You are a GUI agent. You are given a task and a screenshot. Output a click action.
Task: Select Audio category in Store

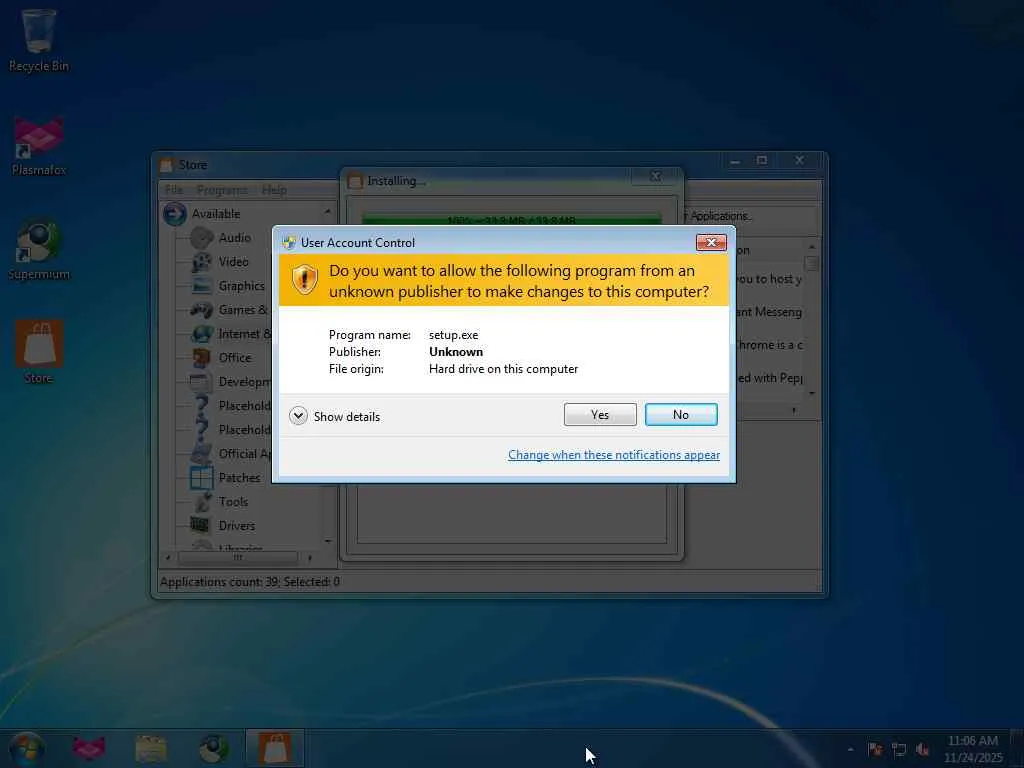(x=234, y=238)
